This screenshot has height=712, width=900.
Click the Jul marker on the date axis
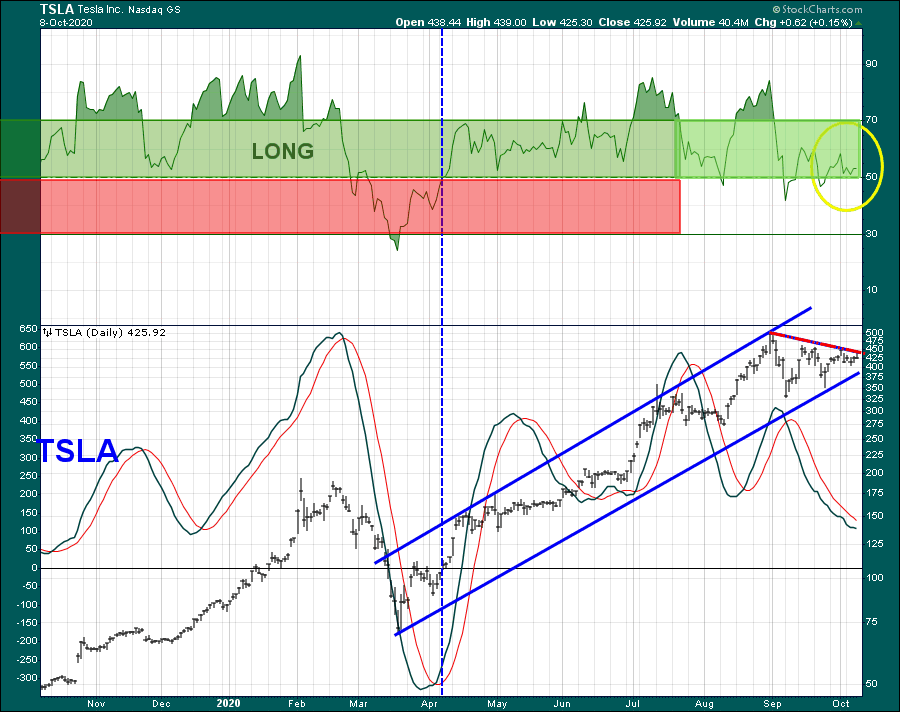click(634, 702)
